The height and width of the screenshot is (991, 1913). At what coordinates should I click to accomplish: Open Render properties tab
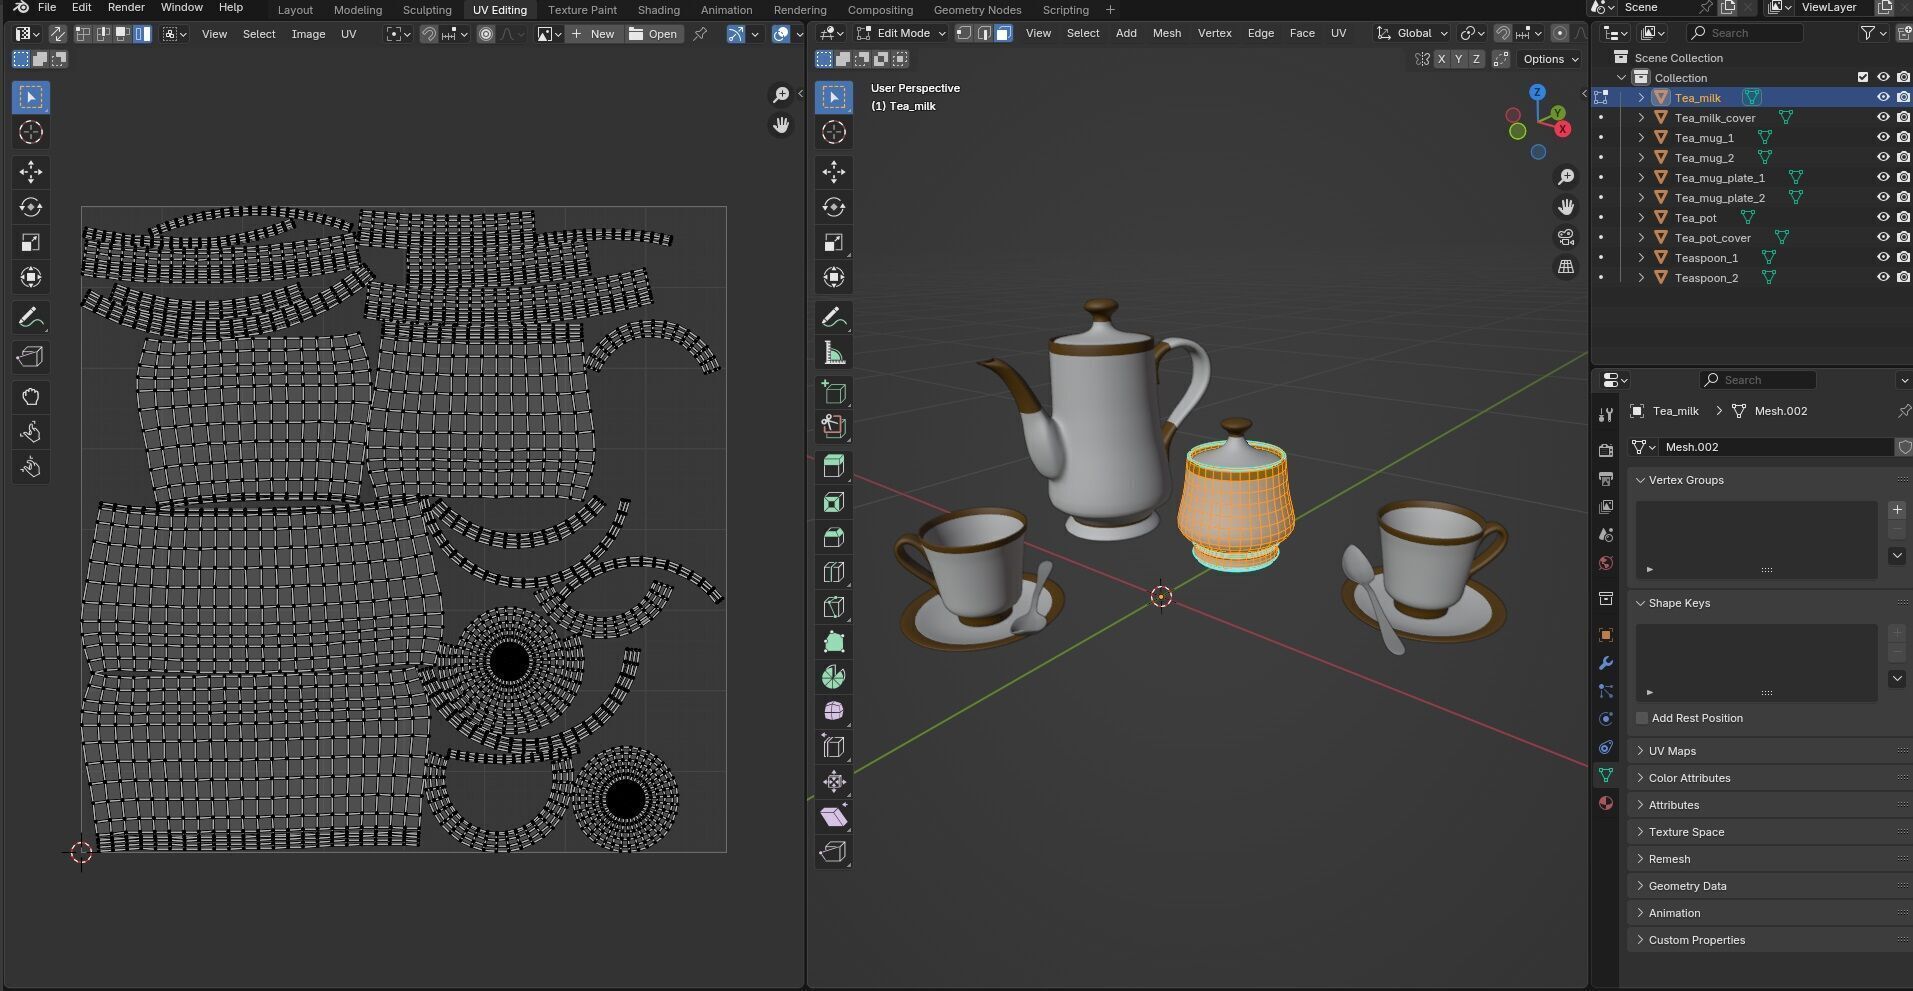point(1606,451)
